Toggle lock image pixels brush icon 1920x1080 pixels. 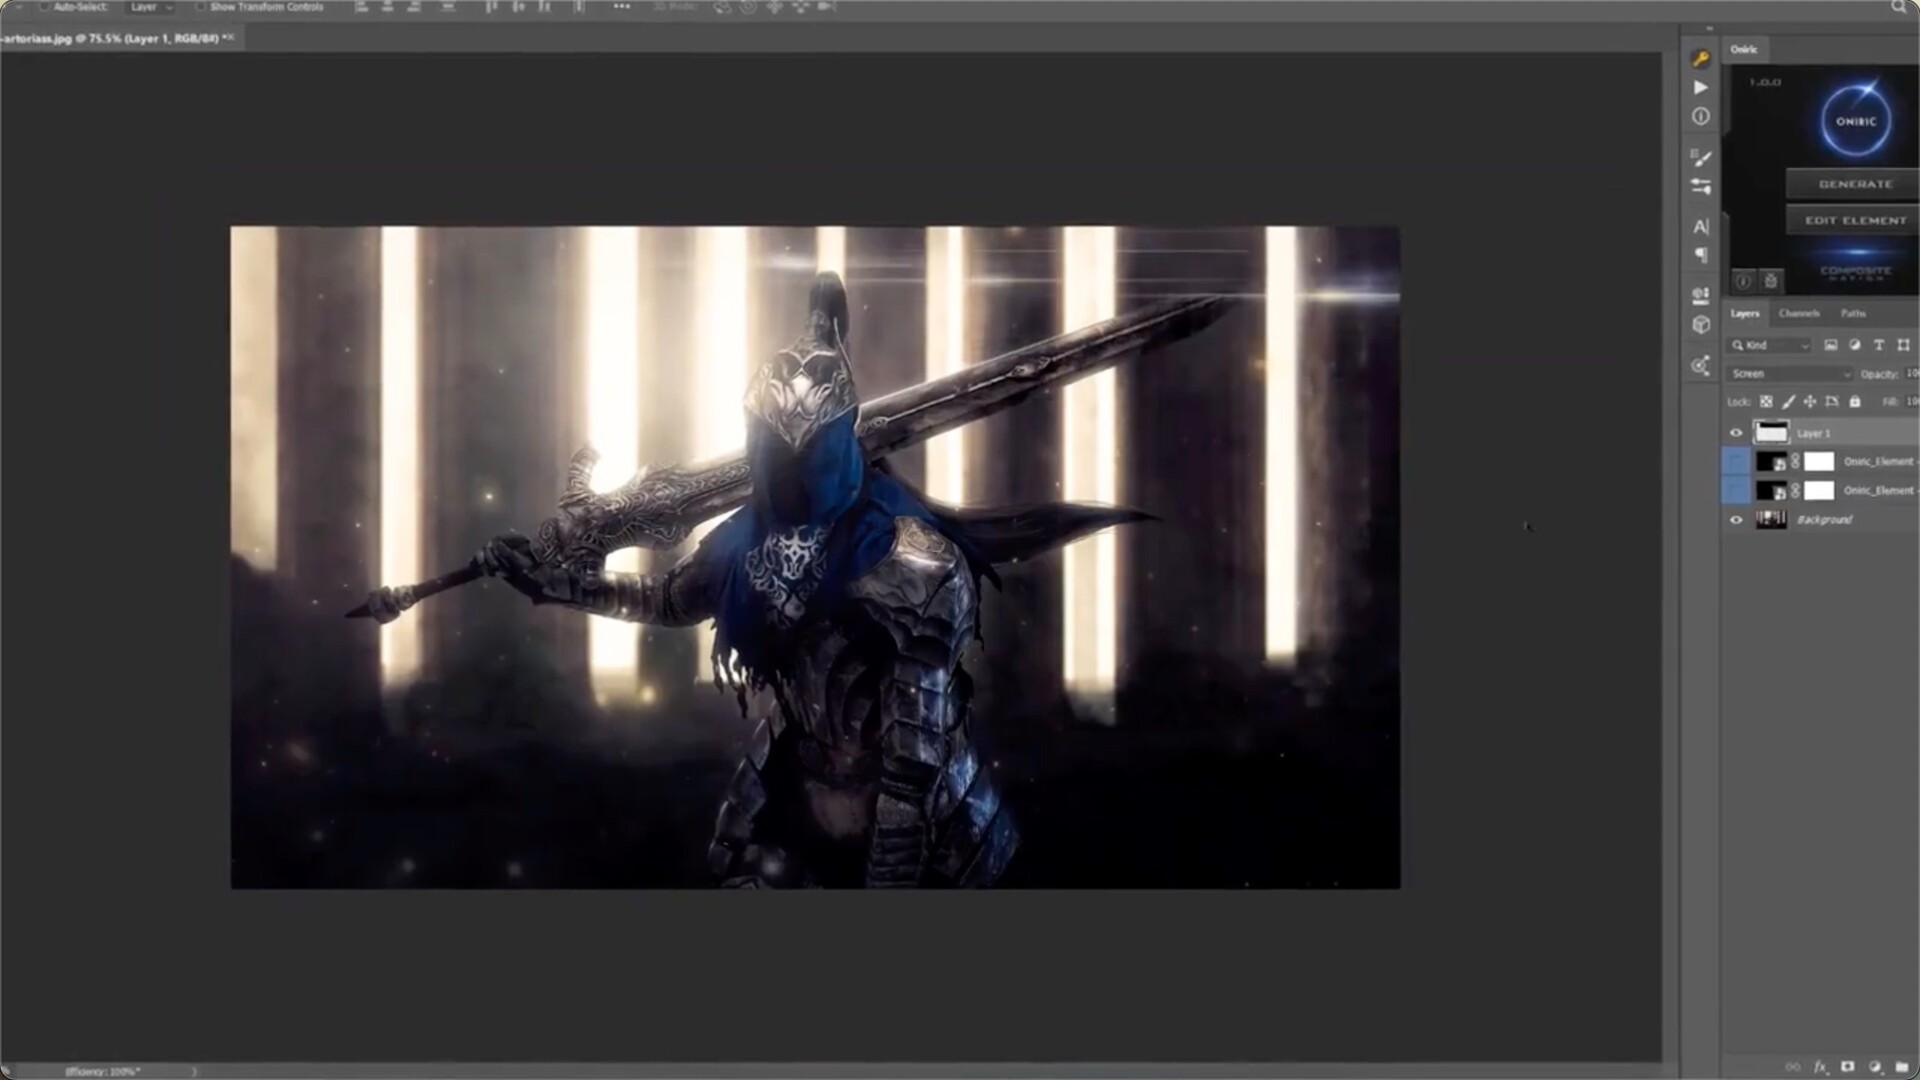(x=1788, y=402)
